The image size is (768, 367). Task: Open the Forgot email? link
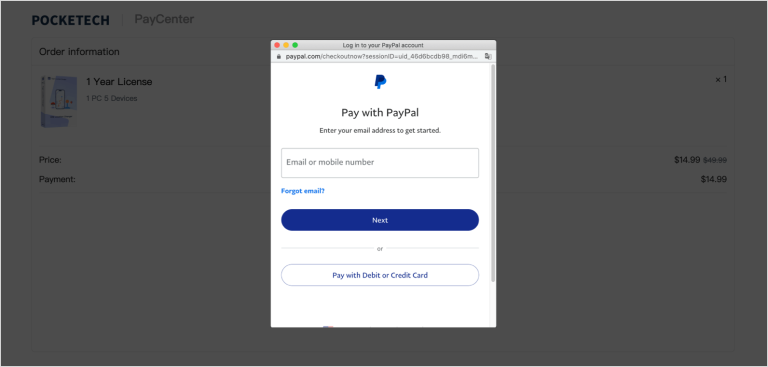(x=303, y=191)
